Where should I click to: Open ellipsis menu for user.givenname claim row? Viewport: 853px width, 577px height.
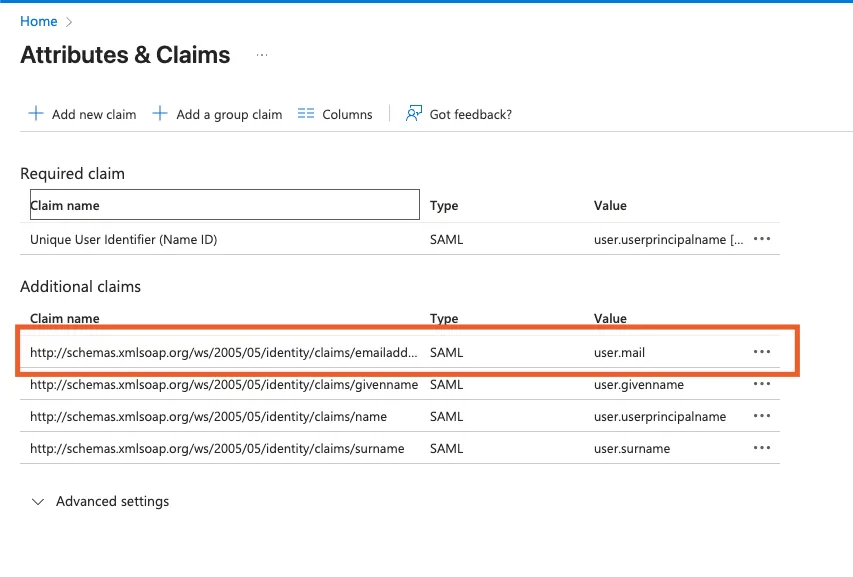point(762,384)
